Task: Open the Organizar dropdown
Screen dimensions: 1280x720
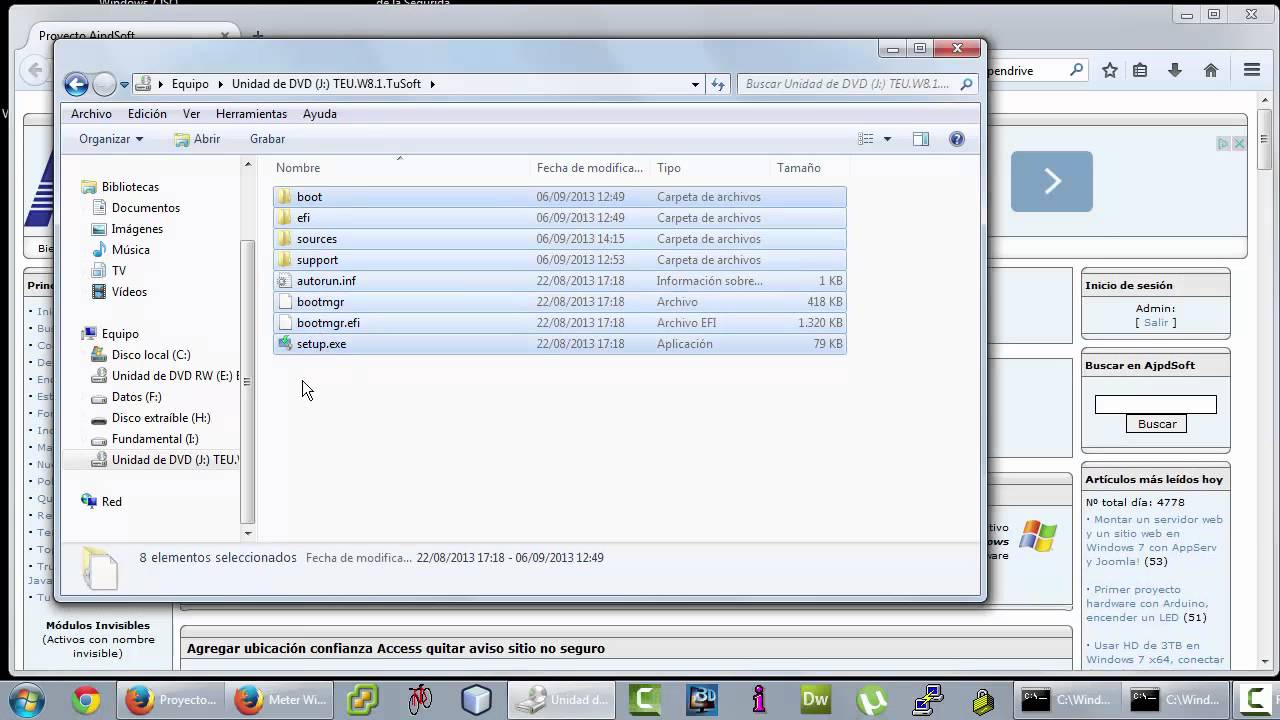Action: (x=111, y=139)
